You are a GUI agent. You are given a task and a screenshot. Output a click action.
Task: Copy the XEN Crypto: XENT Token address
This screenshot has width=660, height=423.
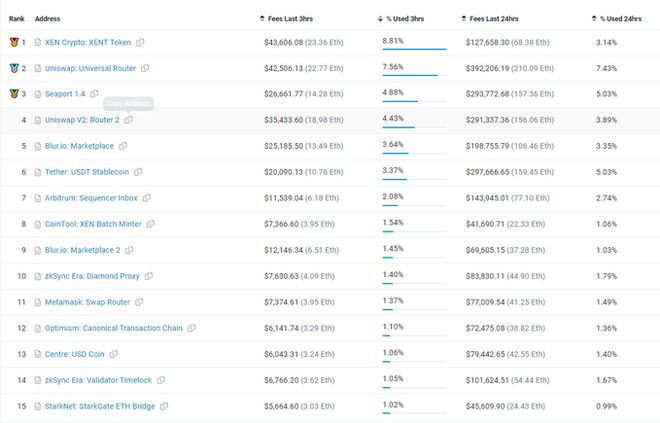[x=141, y=42]
